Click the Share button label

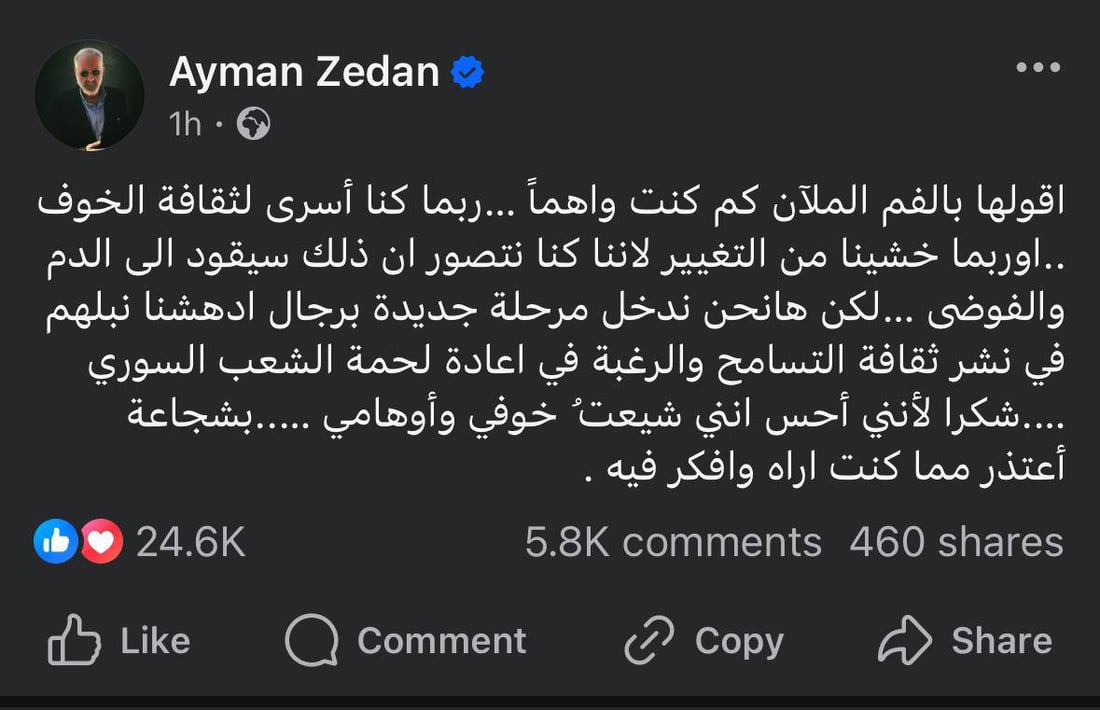1000,640
